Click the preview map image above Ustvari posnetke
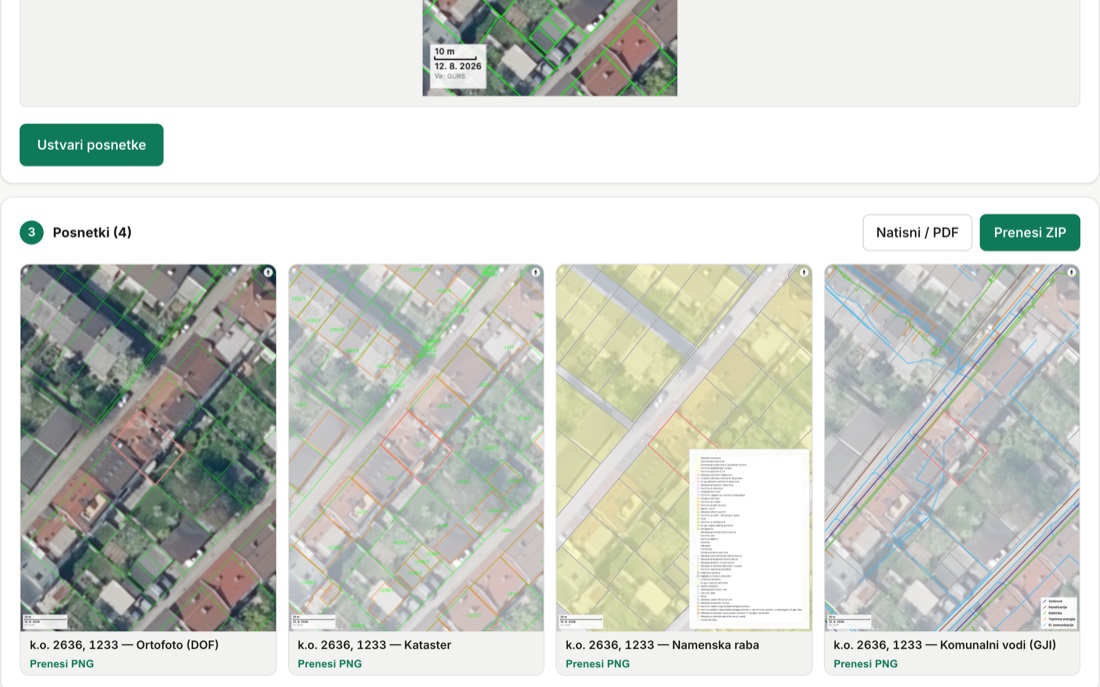The width and height of the screenshot is (1100, 687). 550,48
